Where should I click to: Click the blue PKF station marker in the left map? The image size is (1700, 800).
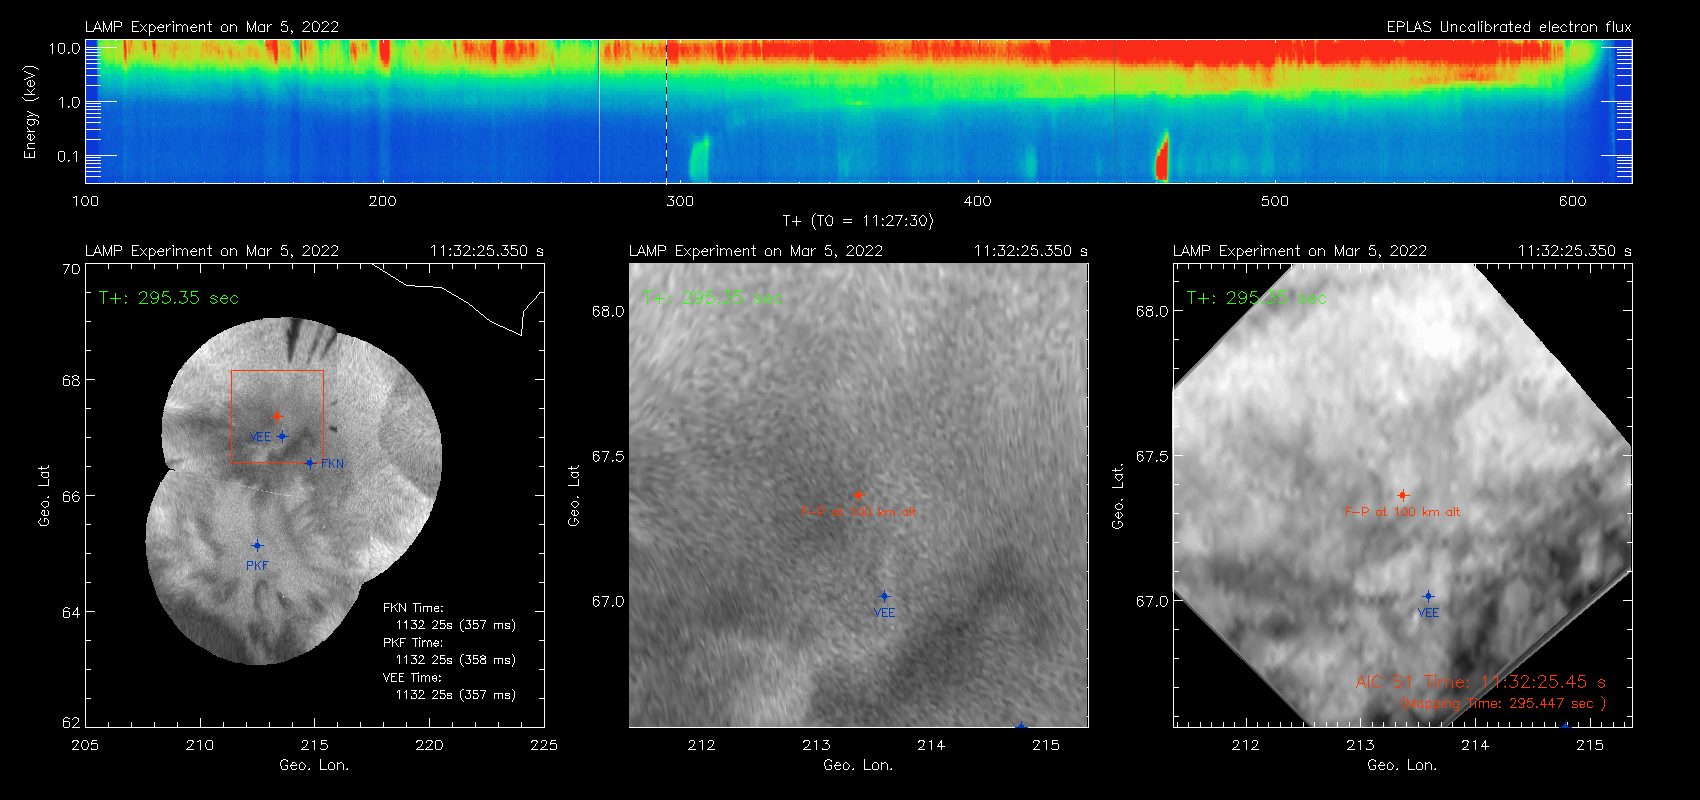[x=257, y=546]
